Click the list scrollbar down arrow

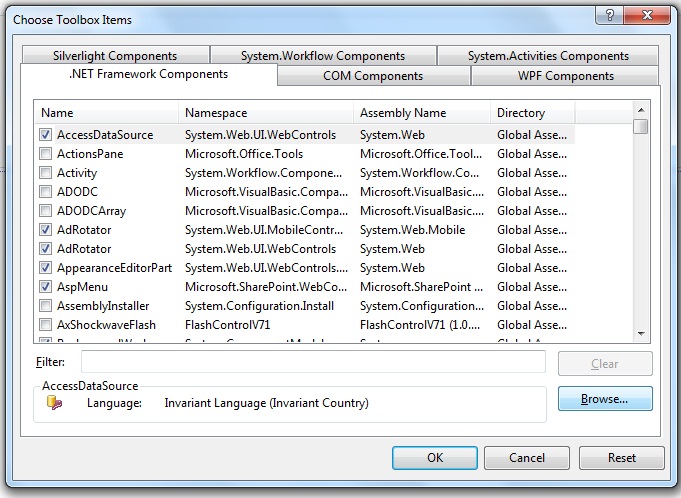pos(641,334)
